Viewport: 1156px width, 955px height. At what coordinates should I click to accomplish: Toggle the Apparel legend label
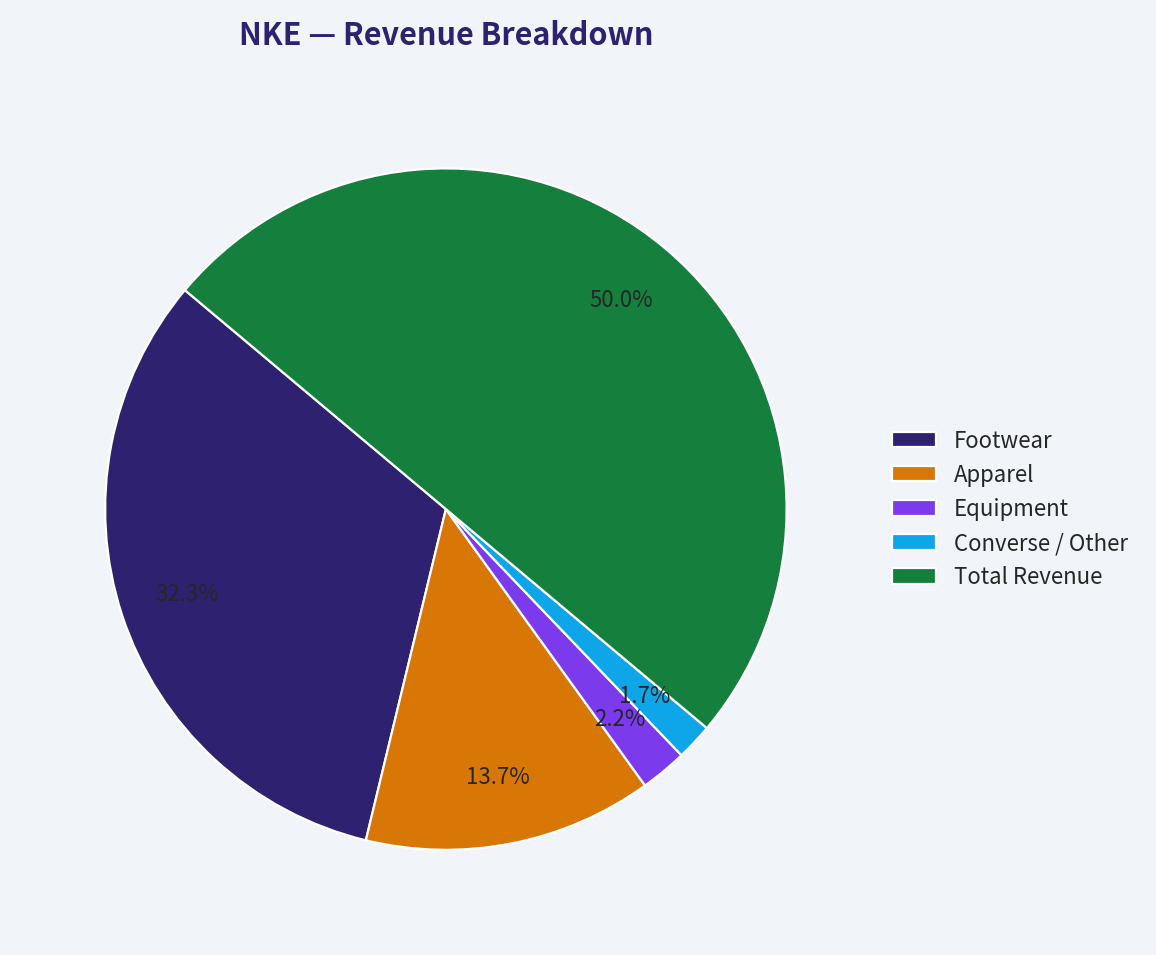coord(993,473)
